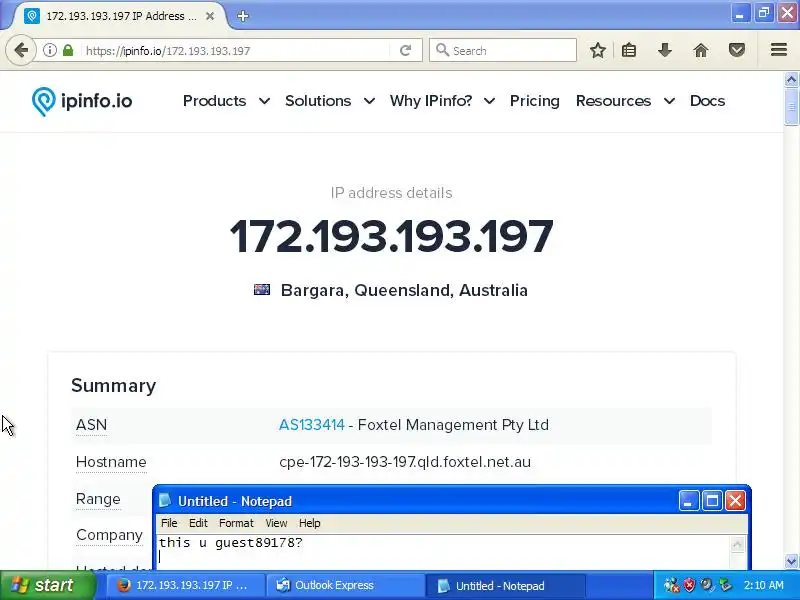Click the green padlock security icon
Image resolution: width=800 pixels, height=600 pixels.
pos(68,50)
